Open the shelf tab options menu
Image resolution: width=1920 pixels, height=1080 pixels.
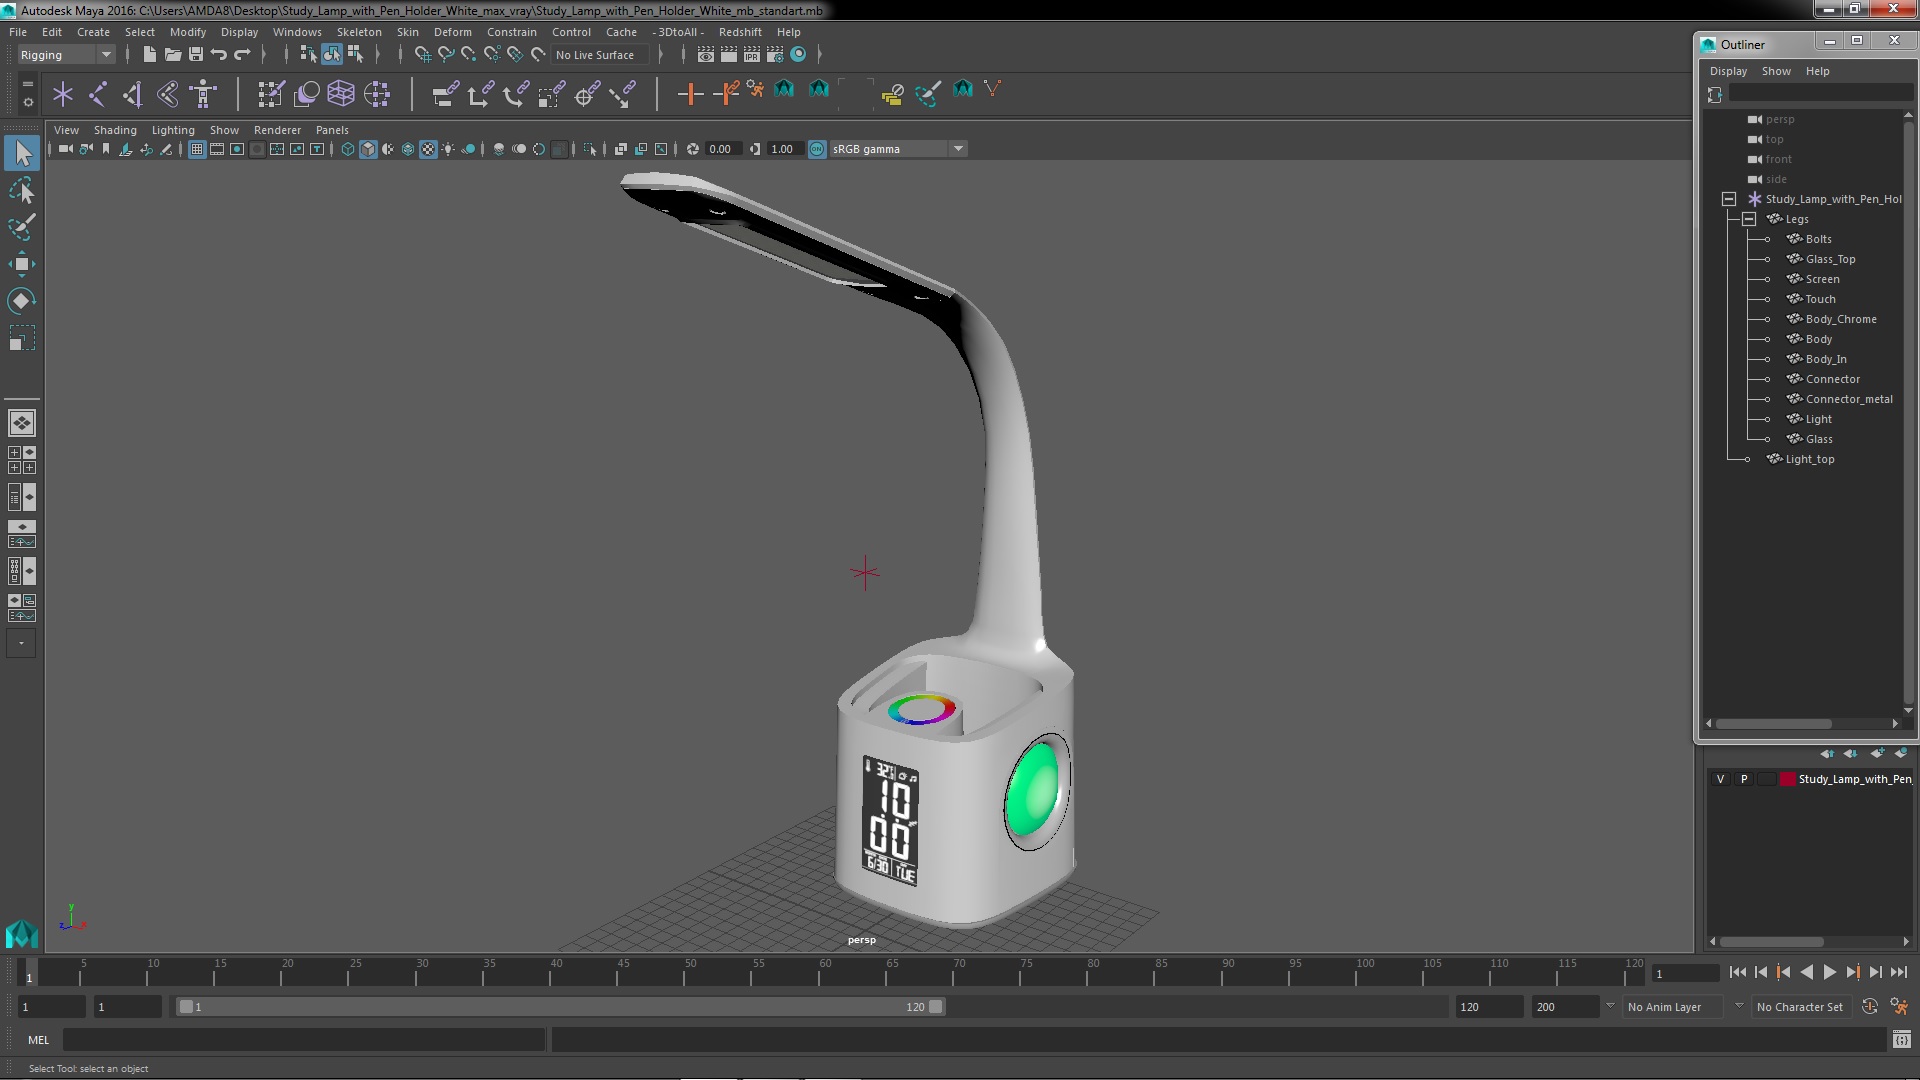tap(27, 102)
